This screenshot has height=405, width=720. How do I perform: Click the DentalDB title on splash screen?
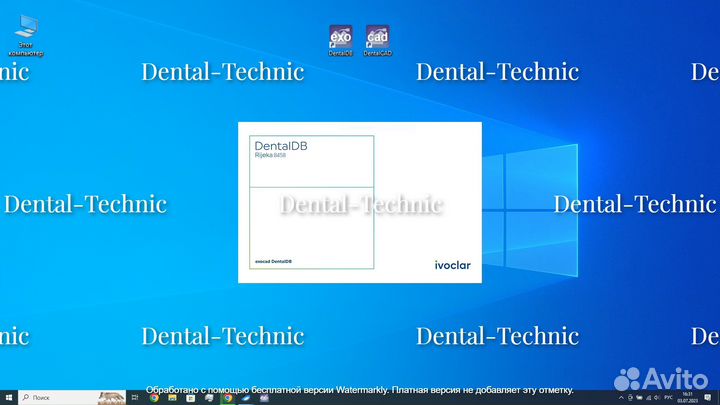[x=281, y=146]
